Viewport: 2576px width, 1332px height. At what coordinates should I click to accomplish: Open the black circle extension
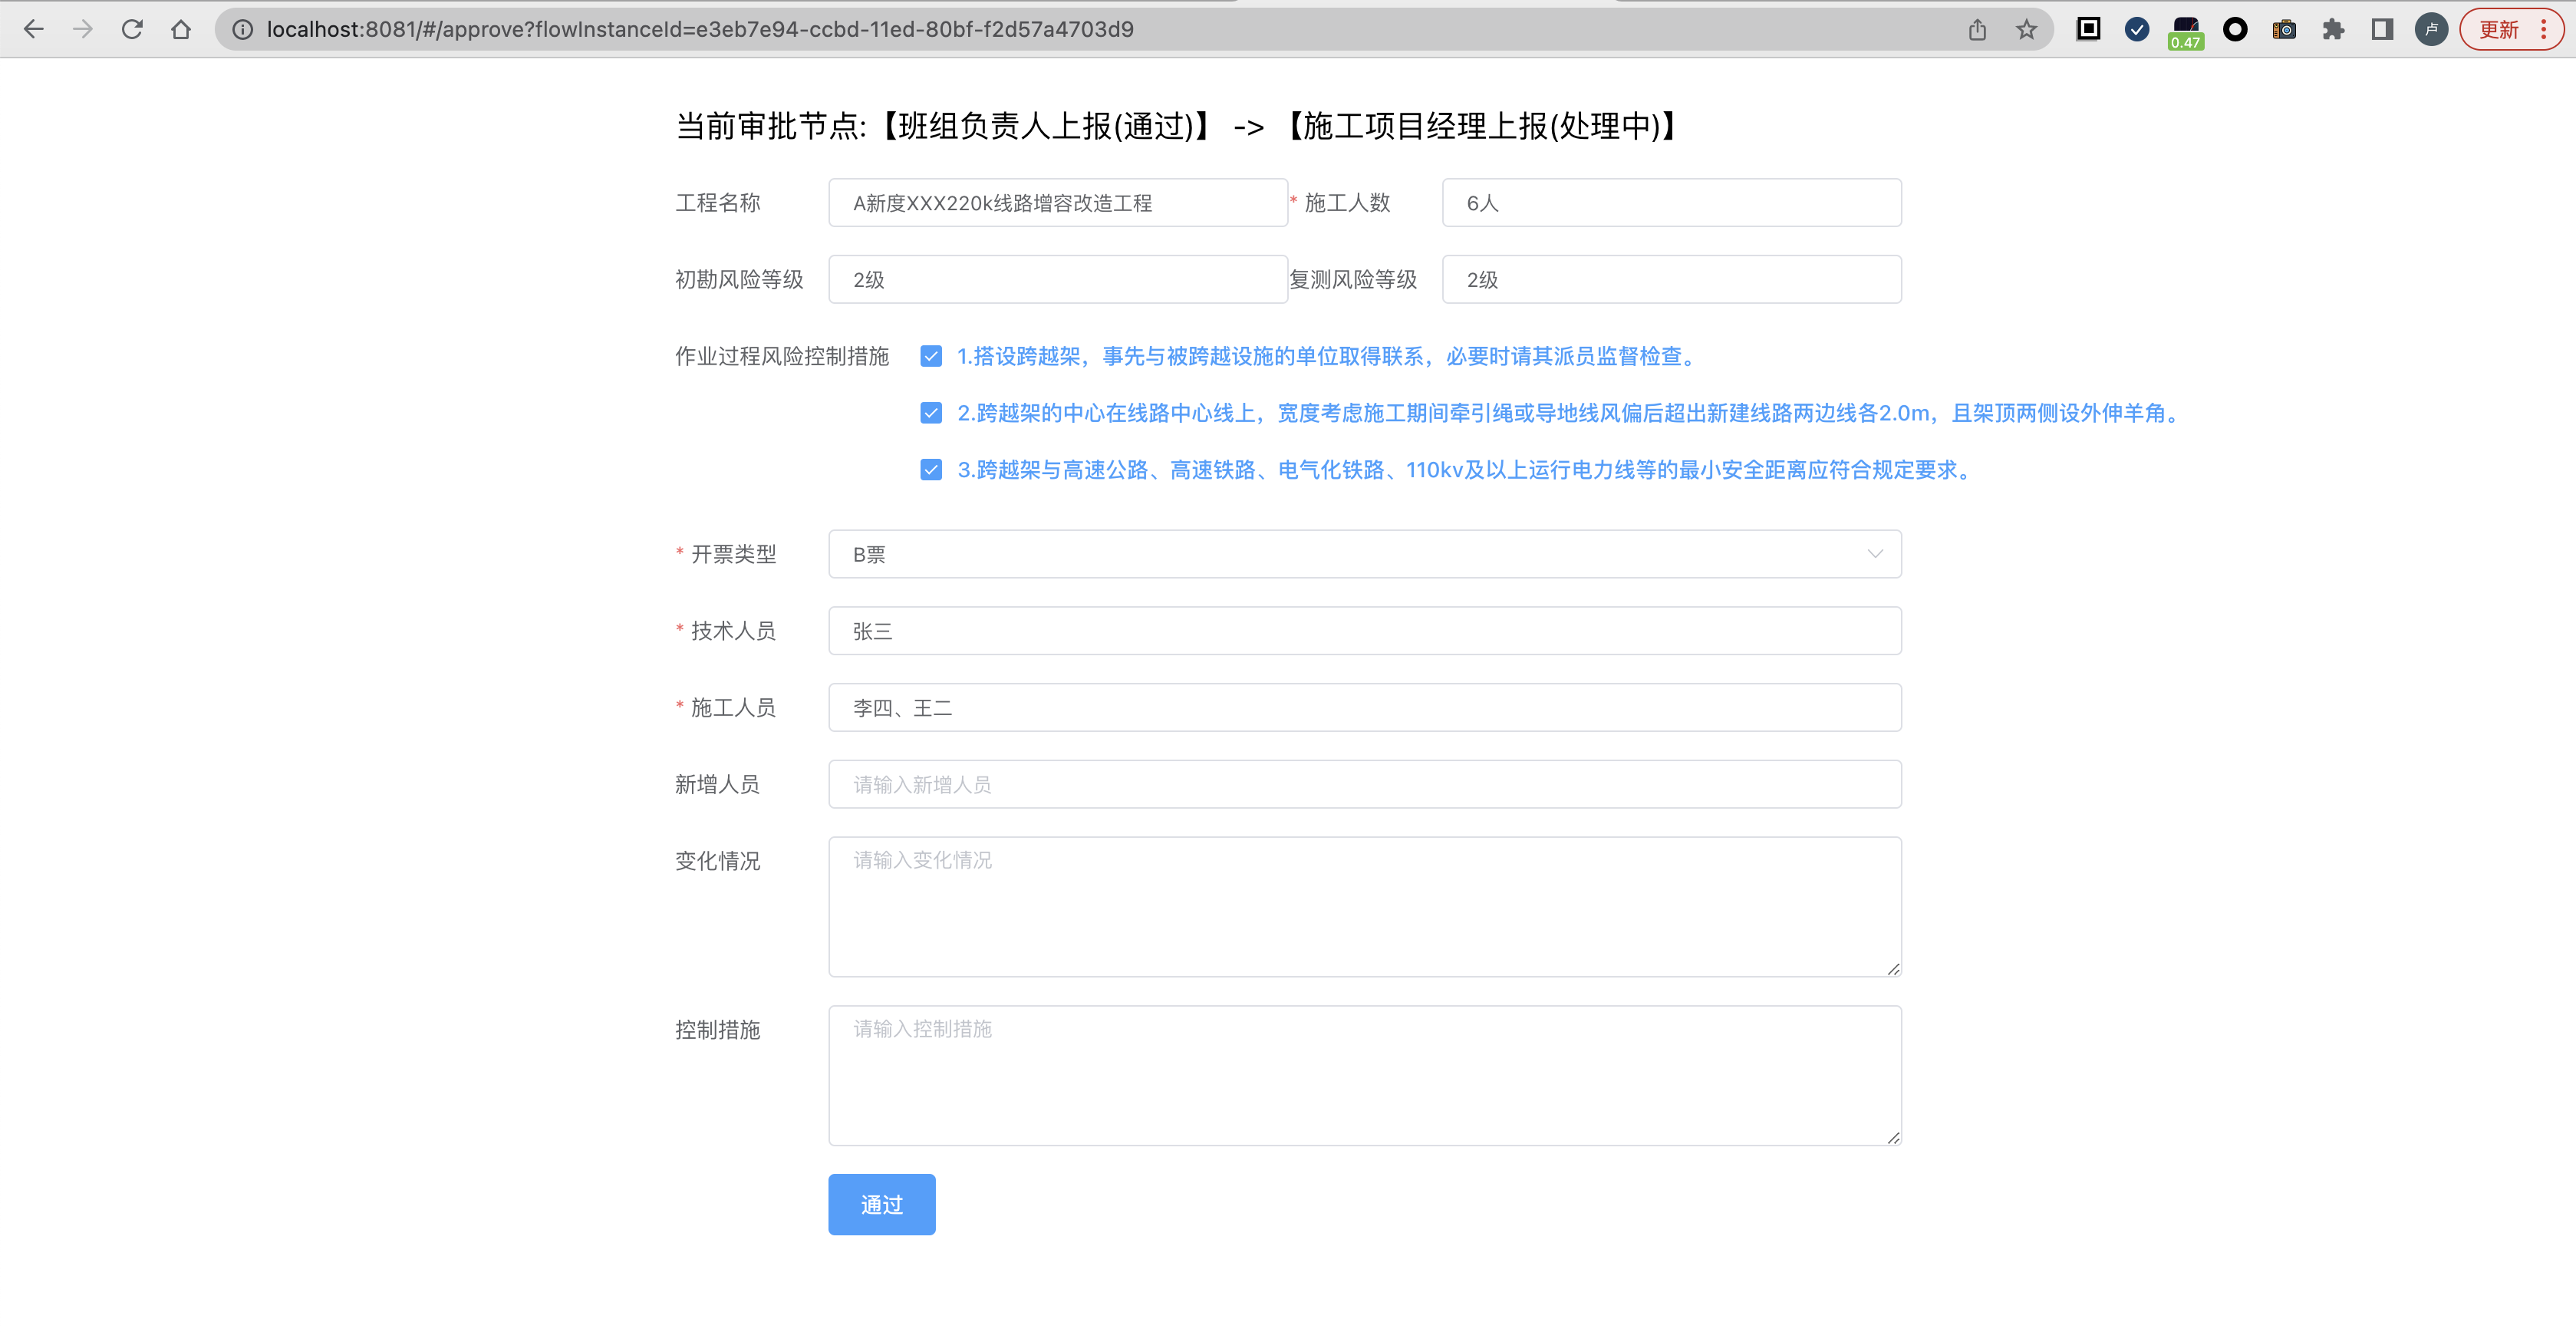2235,29
